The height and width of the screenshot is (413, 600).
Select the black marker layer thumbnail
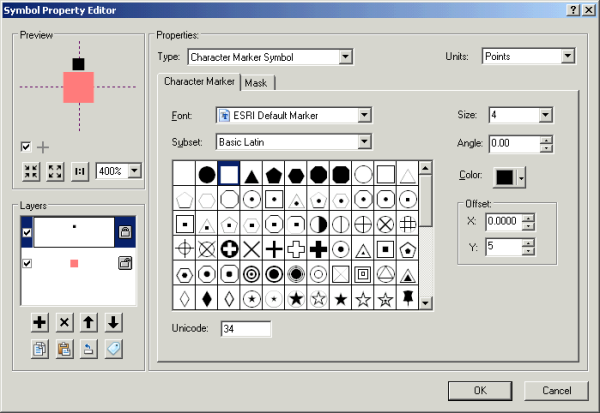[x=74, y=232]
